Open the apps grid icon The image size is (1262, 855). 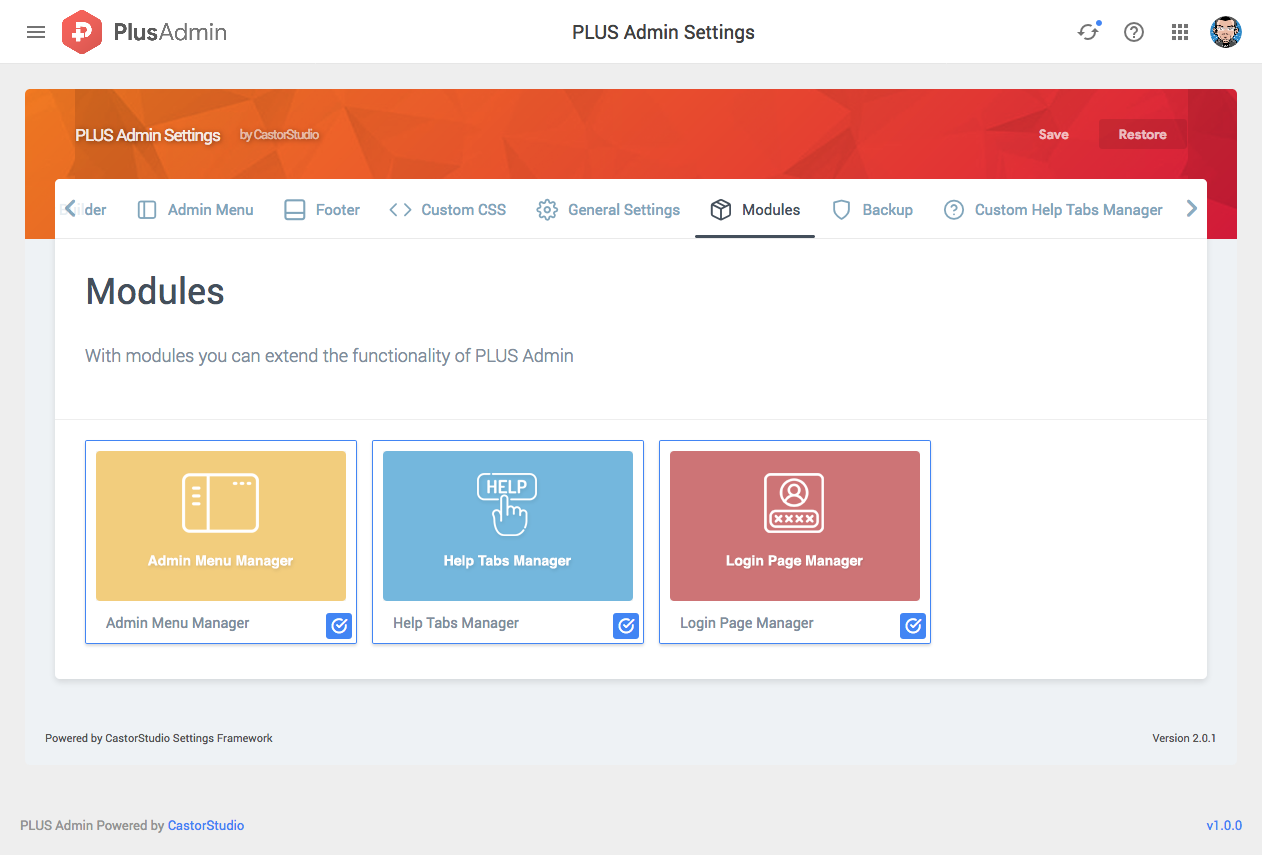pyautogui.click(x=1179, y=32)
